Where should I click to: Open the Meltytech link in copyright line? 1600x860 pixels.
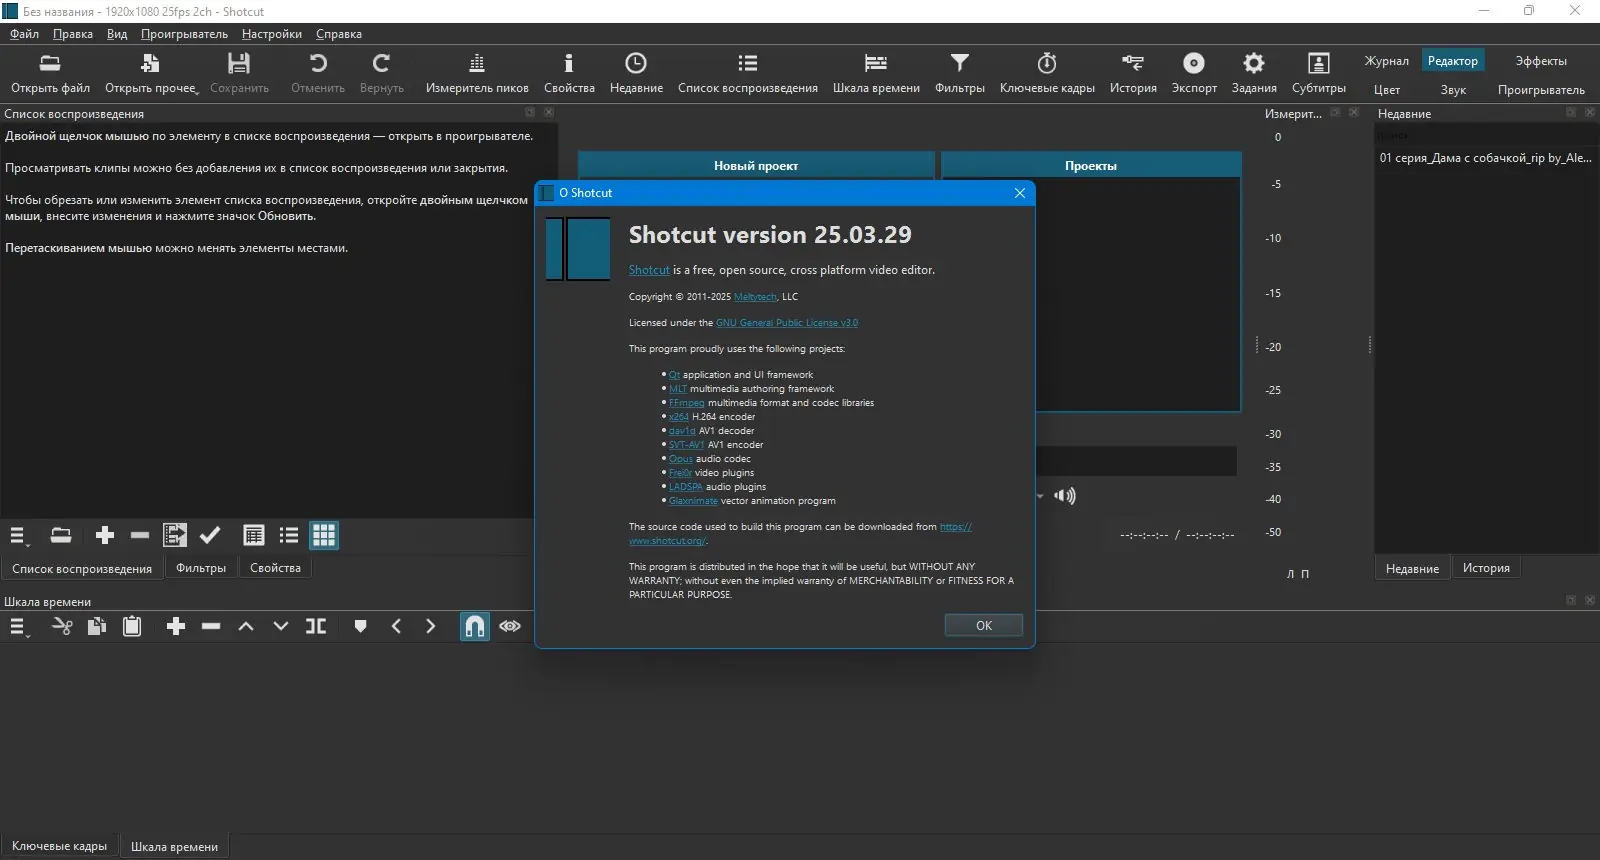(755, 297)
